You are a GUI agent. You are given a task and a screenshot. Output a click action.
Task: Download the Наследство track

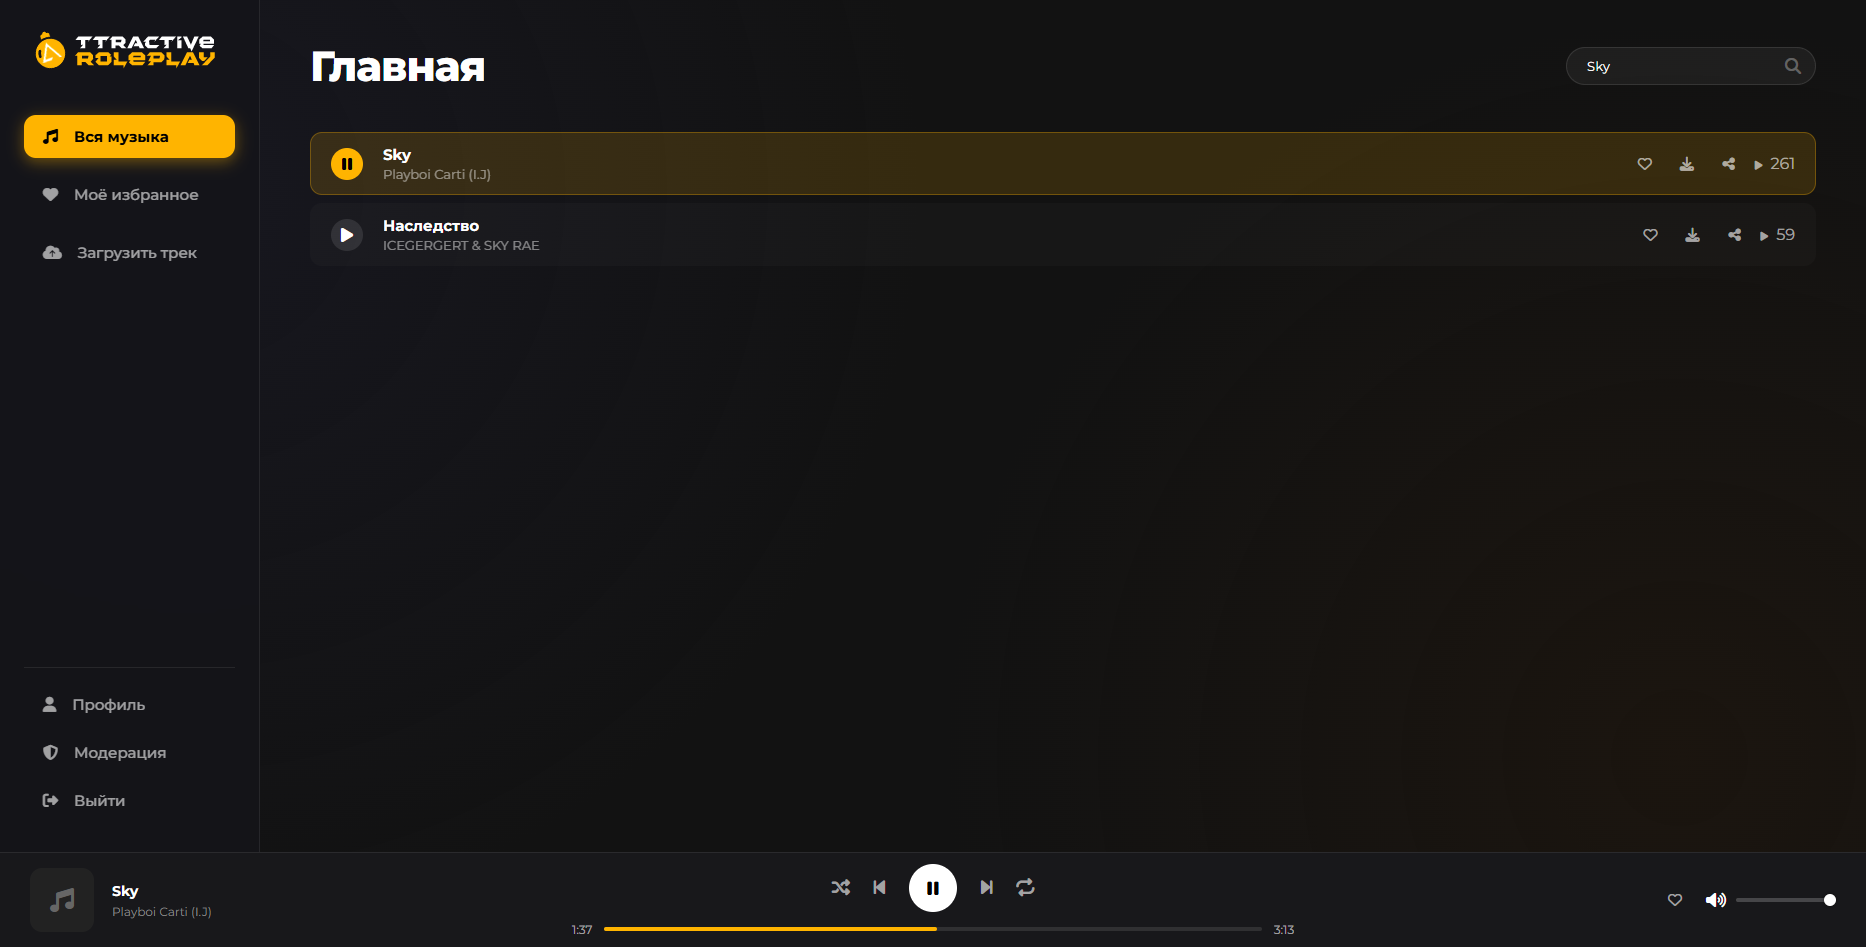1693,235
